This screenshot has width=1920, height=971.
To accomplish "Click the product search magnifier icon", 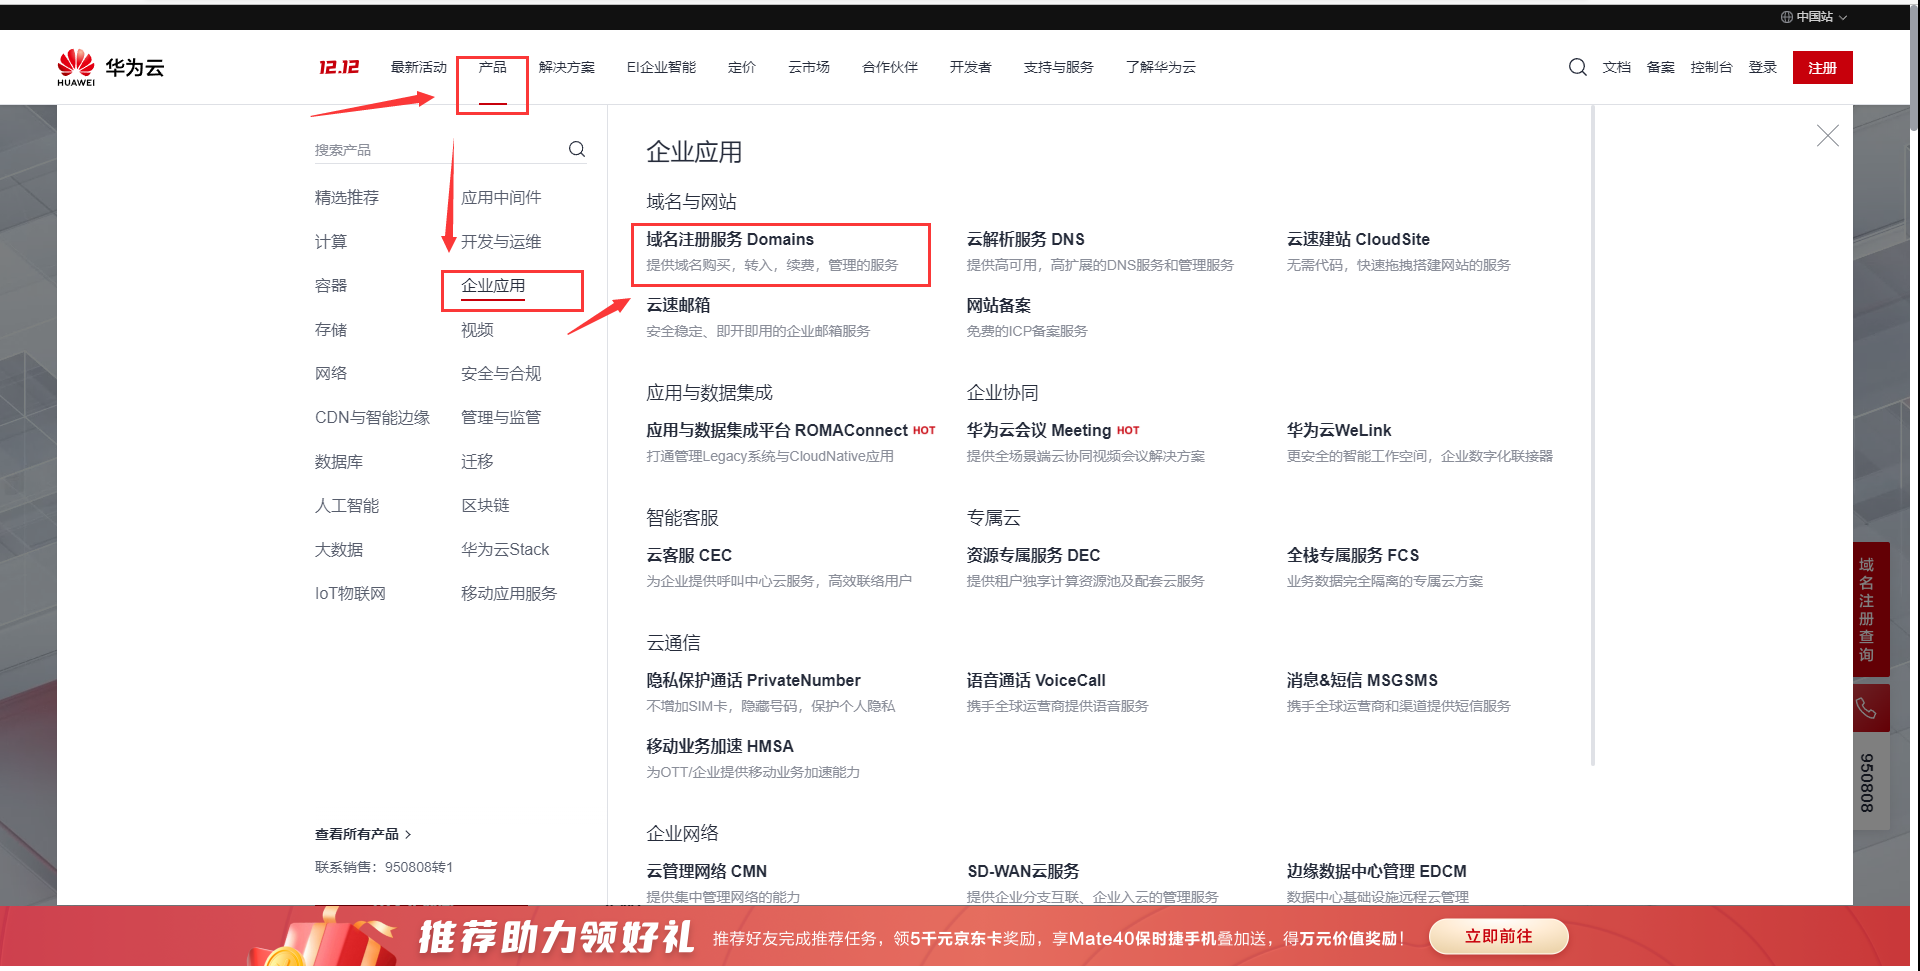I will tap(577, 149).
